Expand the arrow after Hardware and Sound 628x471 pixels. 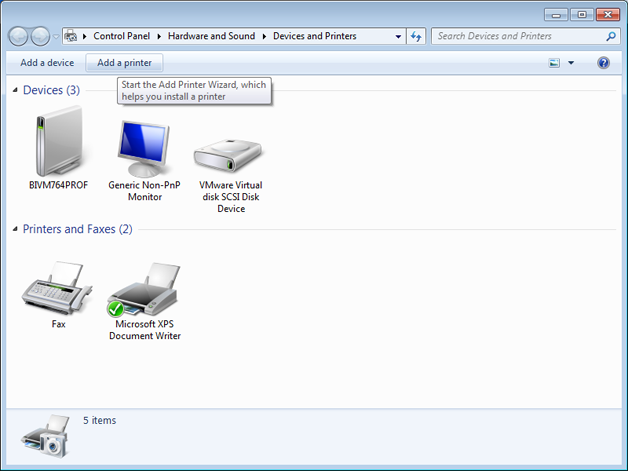tap(264, 36)
